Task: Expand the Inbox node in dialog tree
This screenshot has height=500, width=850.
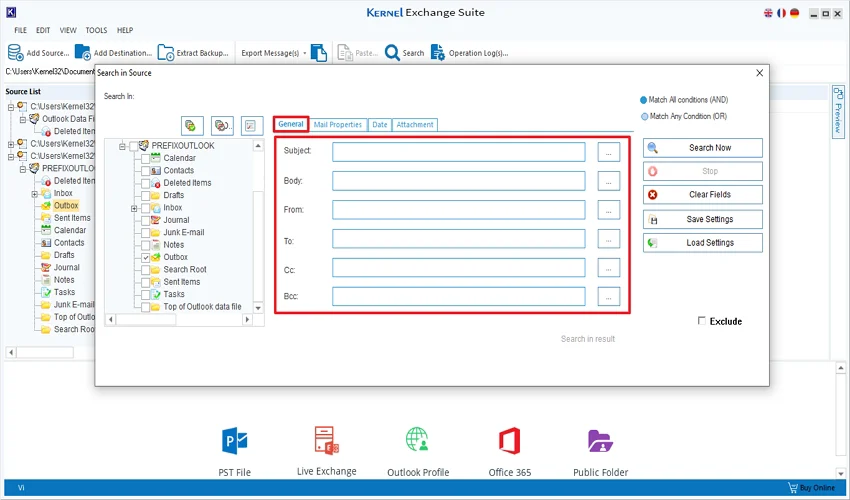Action: click(134, 208)
